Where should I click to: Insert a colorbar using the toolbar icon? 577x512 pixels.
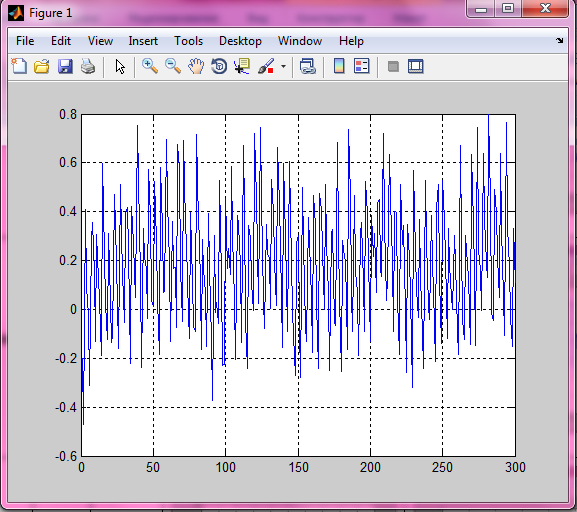pyautogui.click(x=339, y=67)
